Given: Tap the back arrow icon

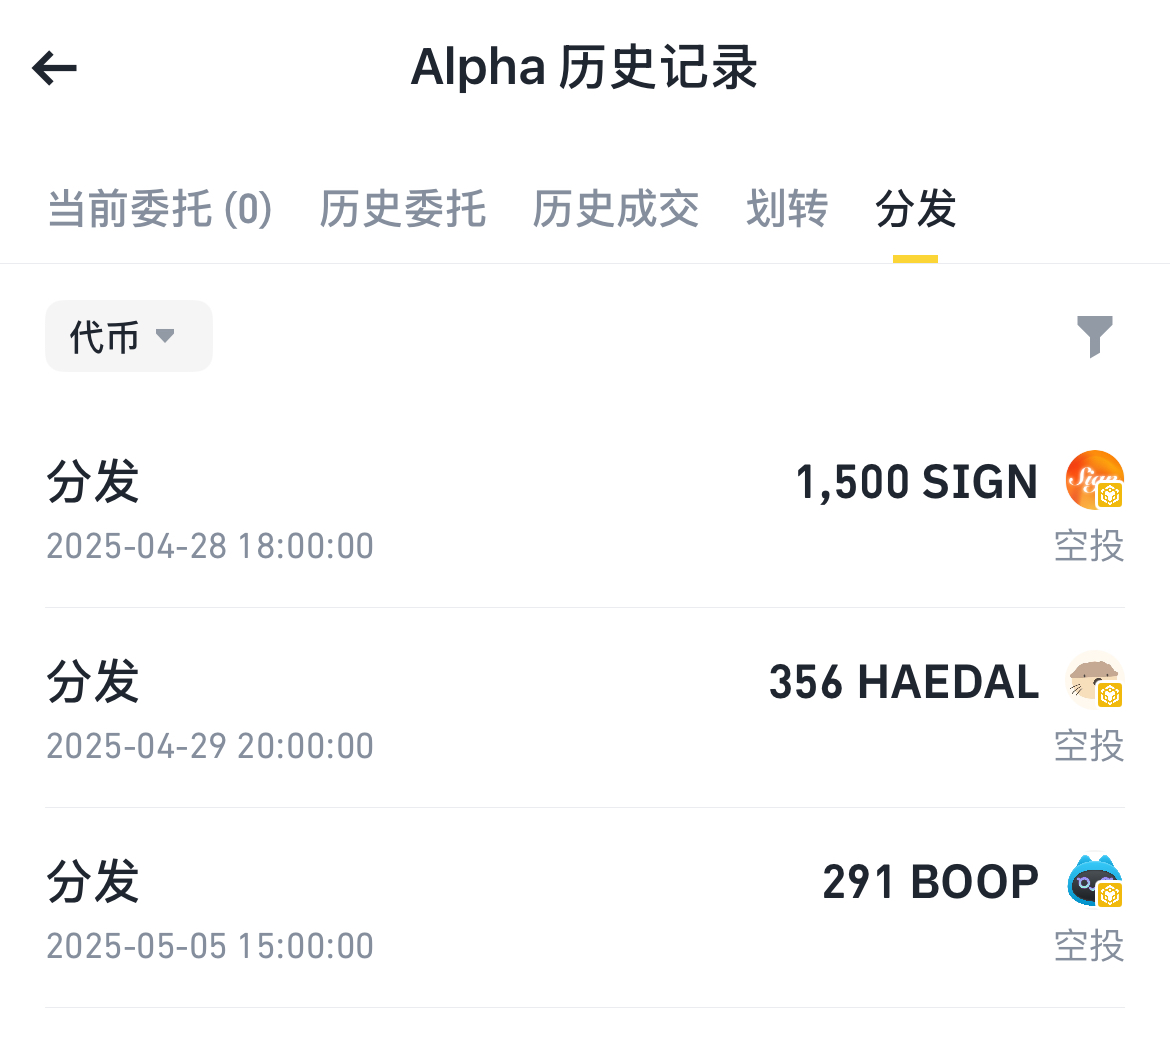Looking at the screenshot, I should coord(54,68).
